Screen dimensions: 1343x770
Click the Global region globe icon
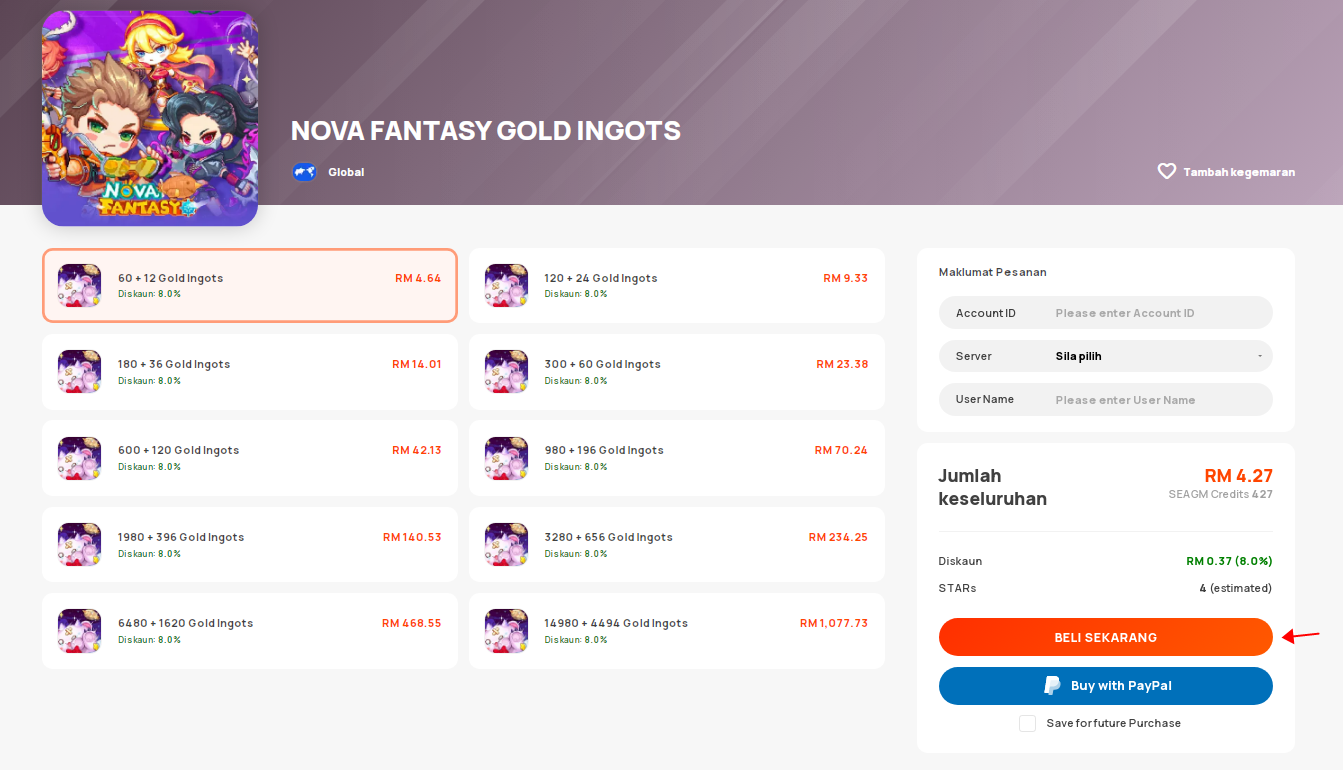point(305,172)
